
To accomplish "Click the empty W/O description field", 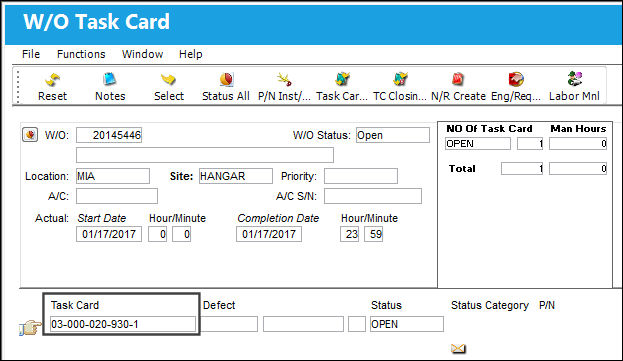I will click(205, 155).
